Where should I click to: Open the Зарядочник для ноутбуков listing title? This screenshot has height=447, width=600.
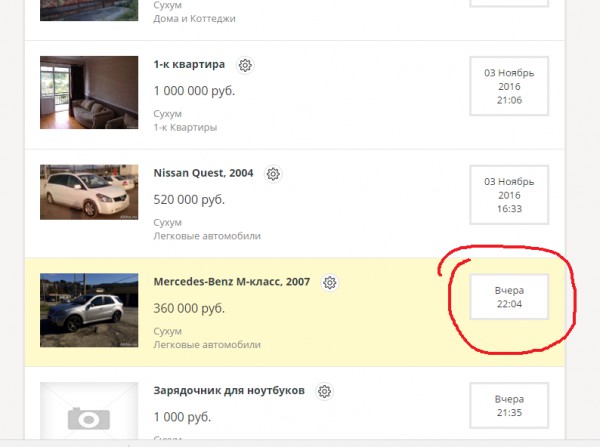(229, 390)
